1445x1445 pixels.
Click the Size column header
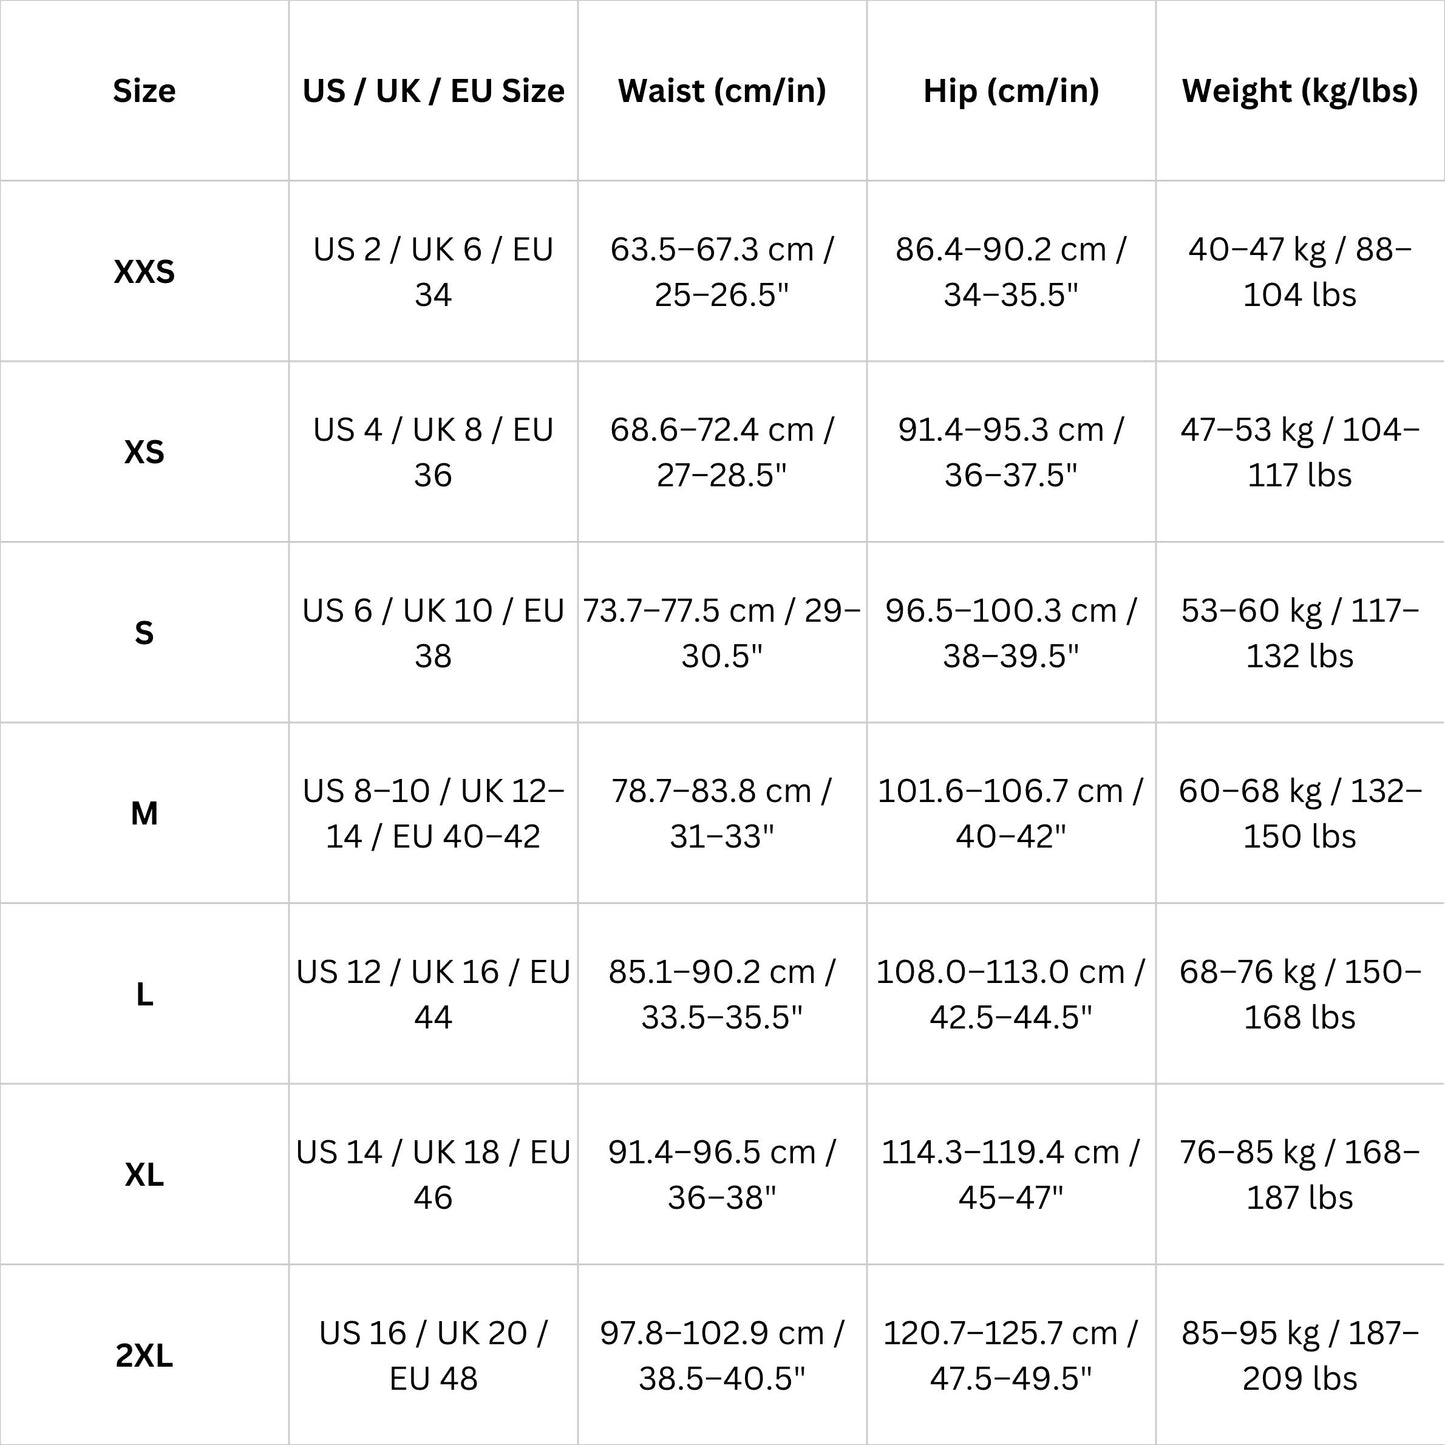pyautogui.click(x=144, y=91)
